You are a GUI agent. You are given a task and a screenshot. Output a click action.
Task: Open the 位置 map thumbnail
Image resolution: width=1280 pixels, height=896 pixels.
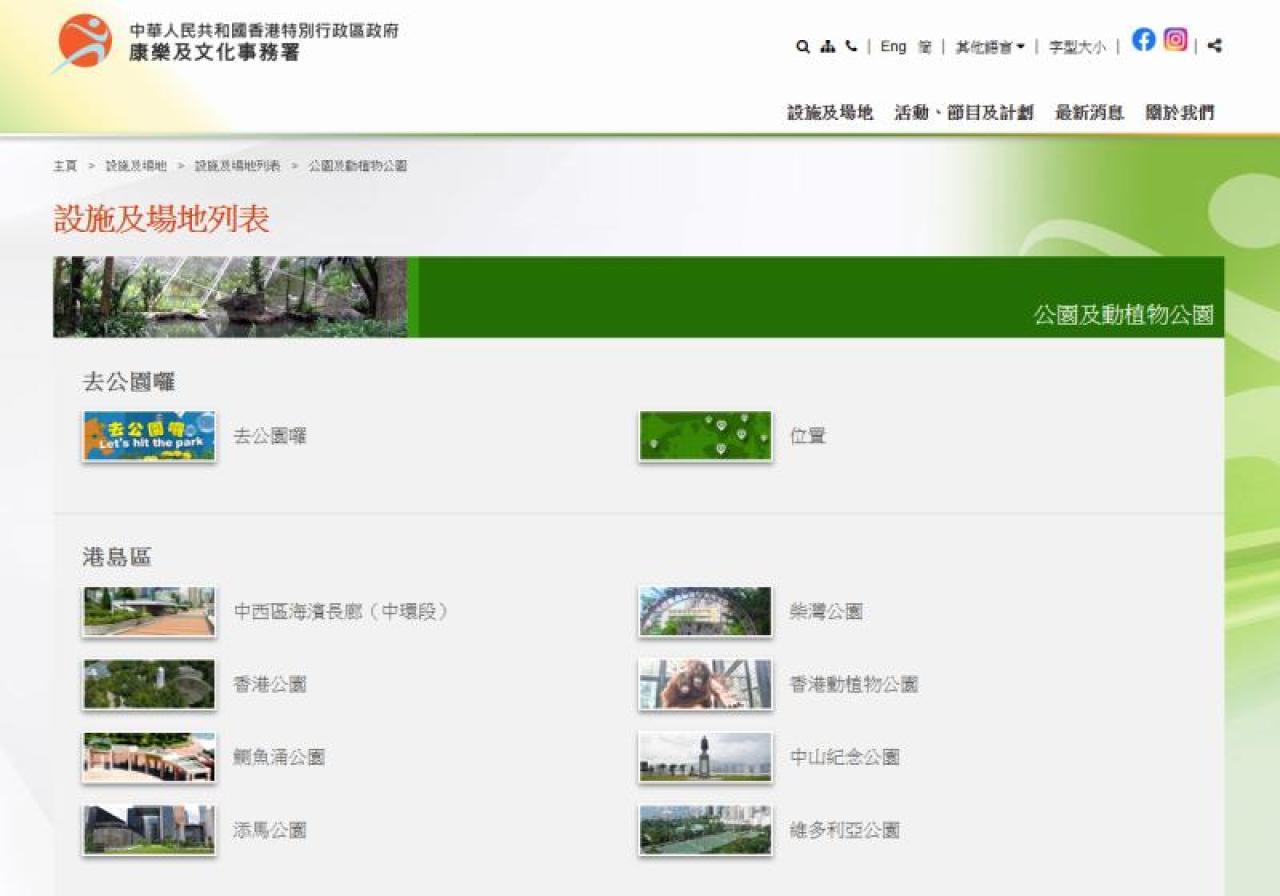[x=705, y=436]
